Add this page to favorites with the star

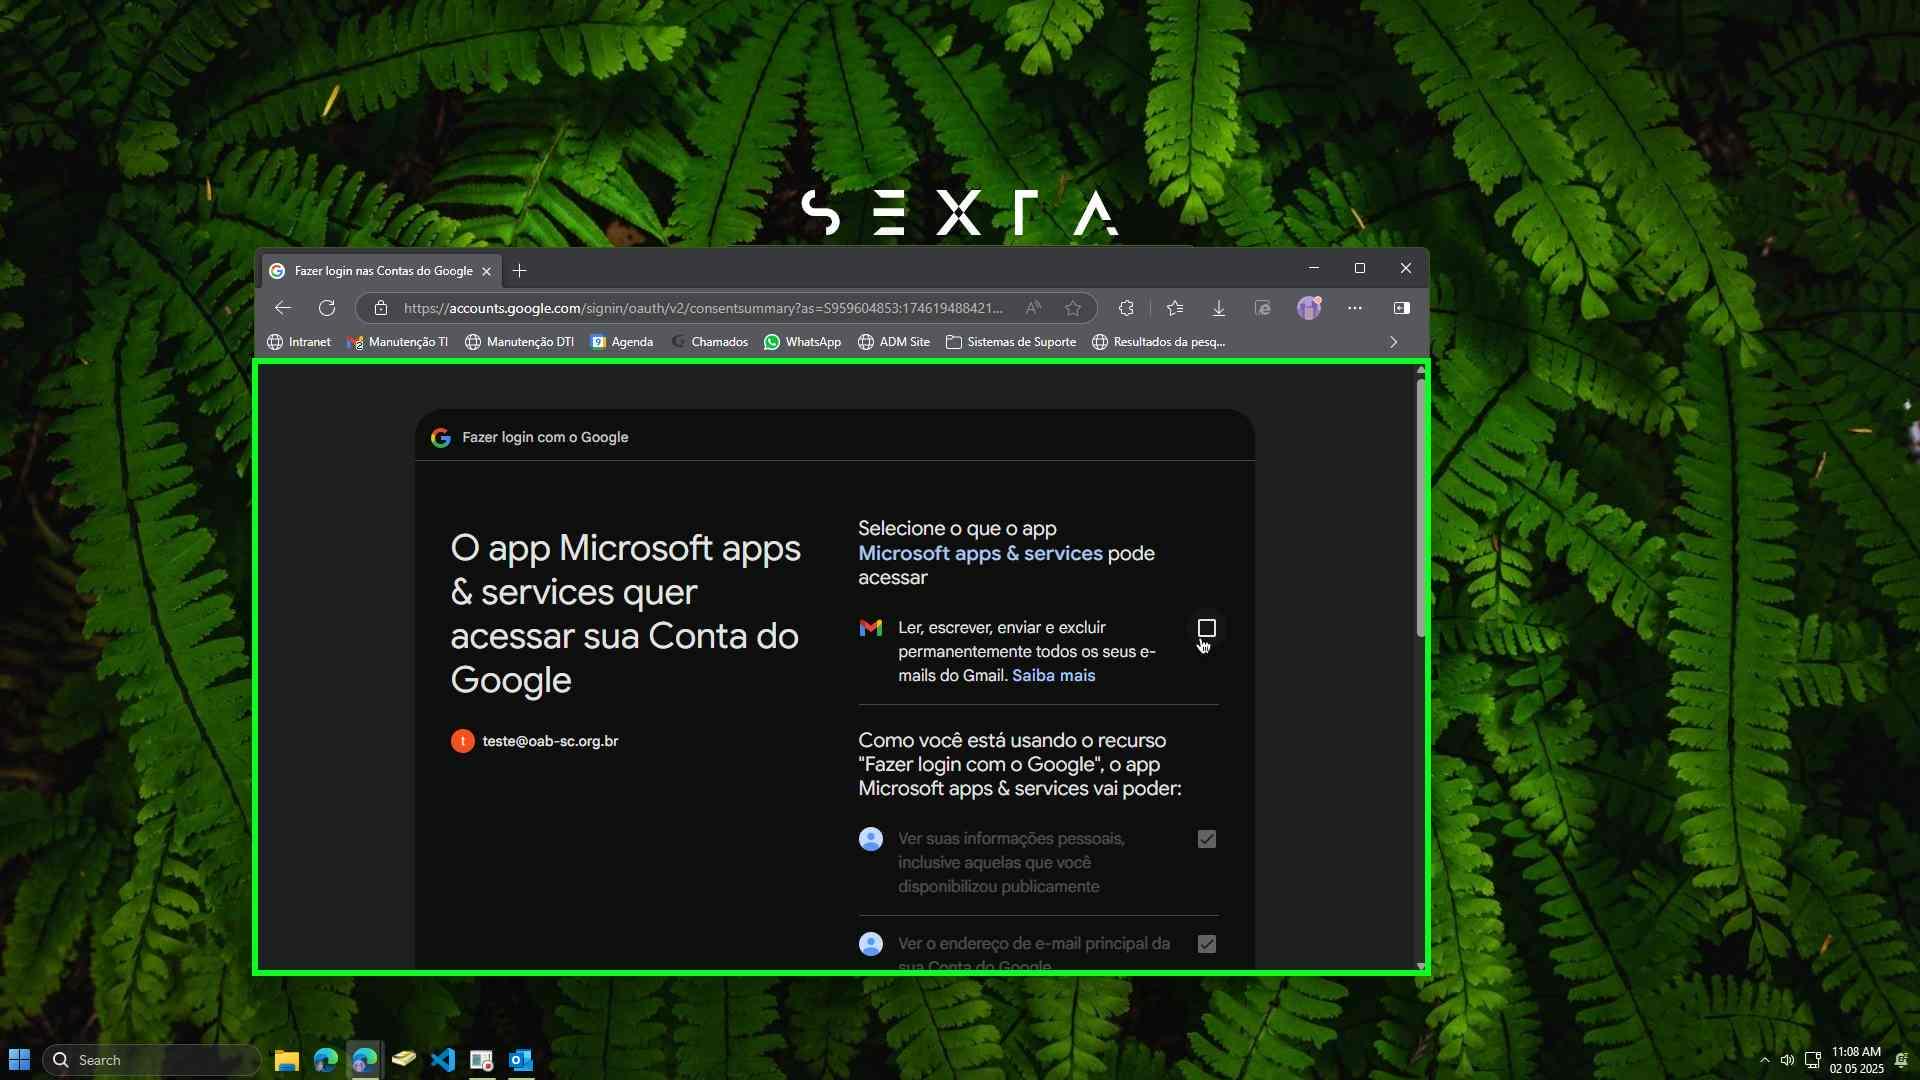coord(1073,308)
